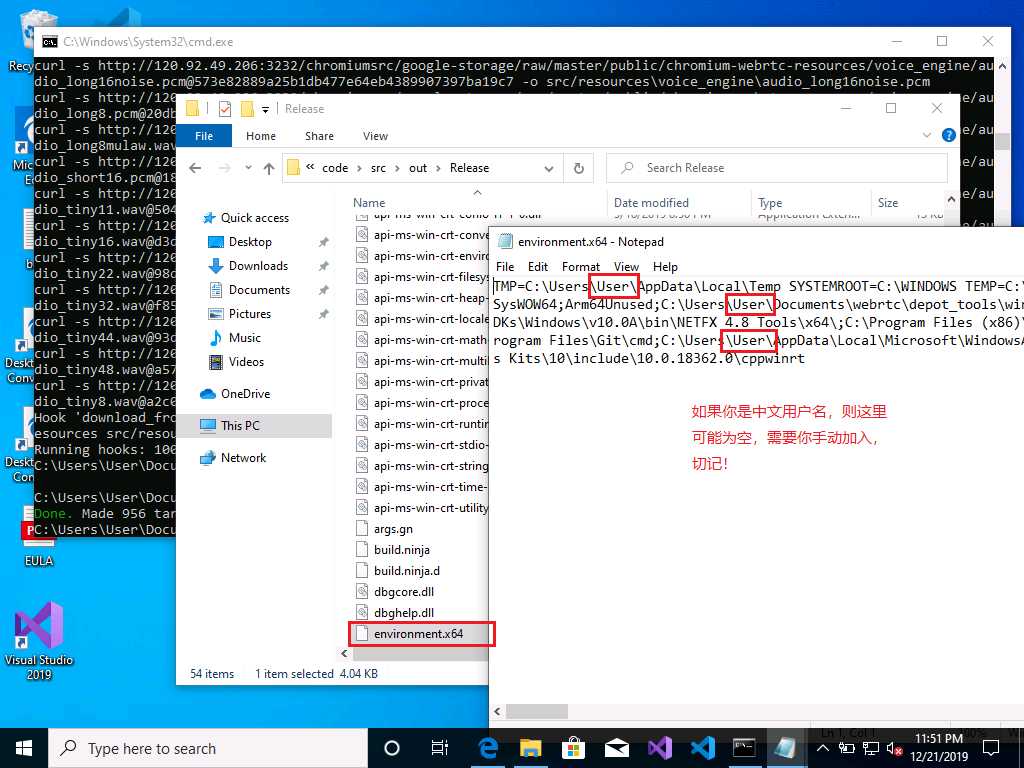Open Desktop in navigation pane
The width and height of the screenshot is (1024, 768).
pos(249,242)
